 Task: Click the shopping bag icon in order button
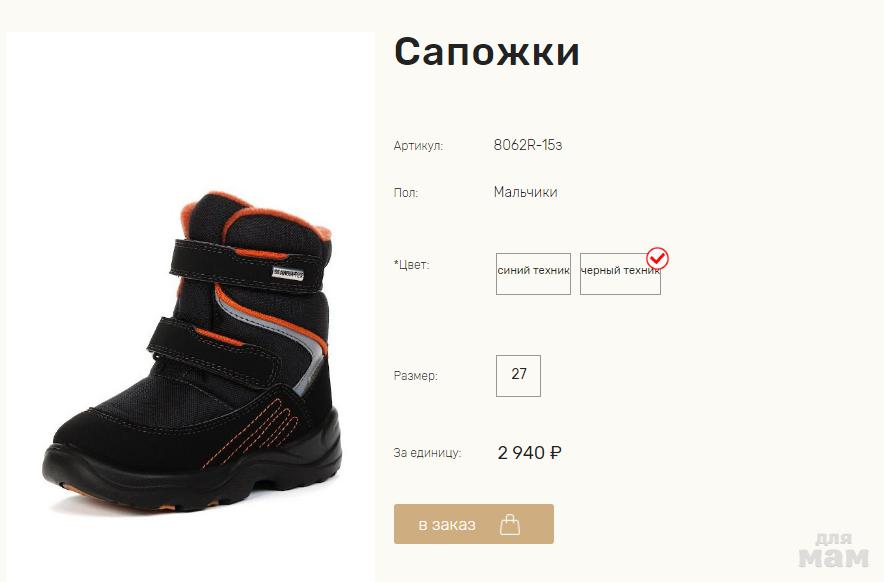[510, 524]
